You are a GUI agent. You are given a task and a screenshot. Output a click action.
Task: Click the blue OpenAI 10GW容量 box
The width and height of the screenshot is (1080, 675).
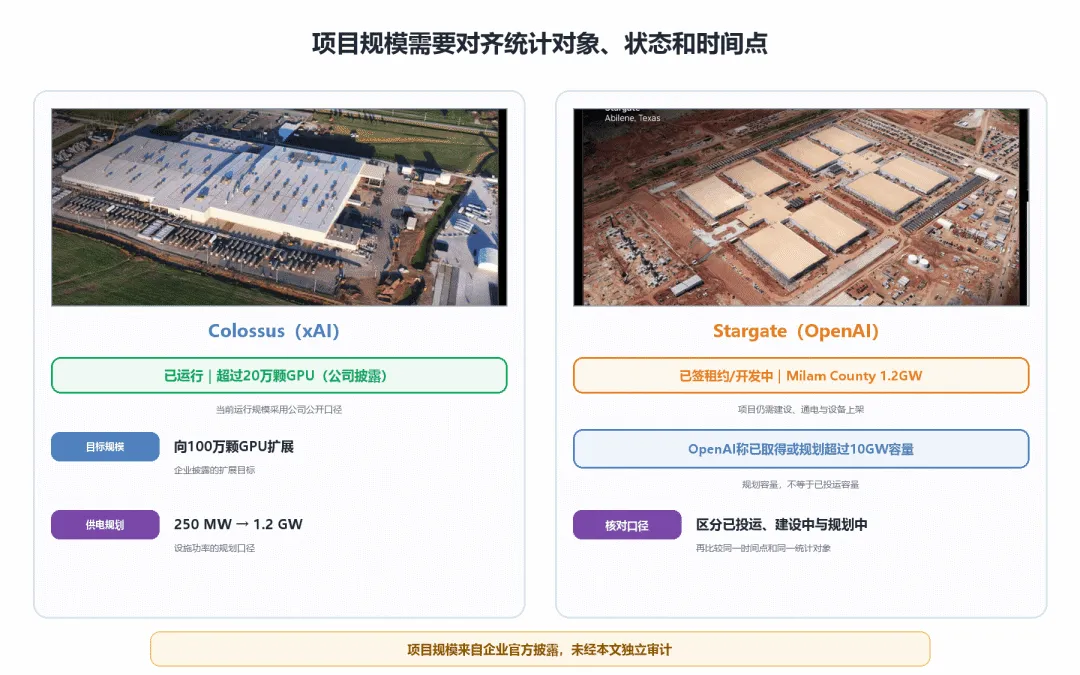tap(801, 449)
